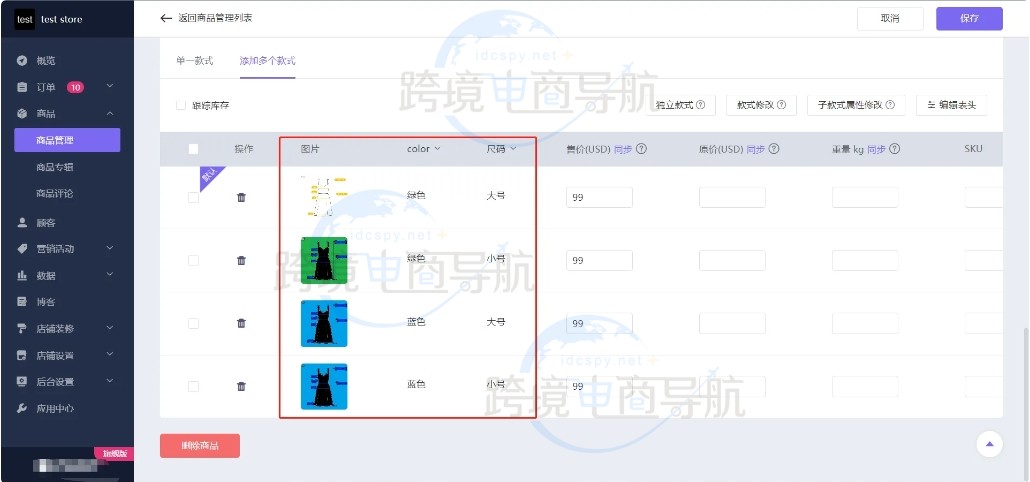This screenshot has width=1030, height=482.
Task: Open the 概览 overview compass icon
Action: click(22, 60)
